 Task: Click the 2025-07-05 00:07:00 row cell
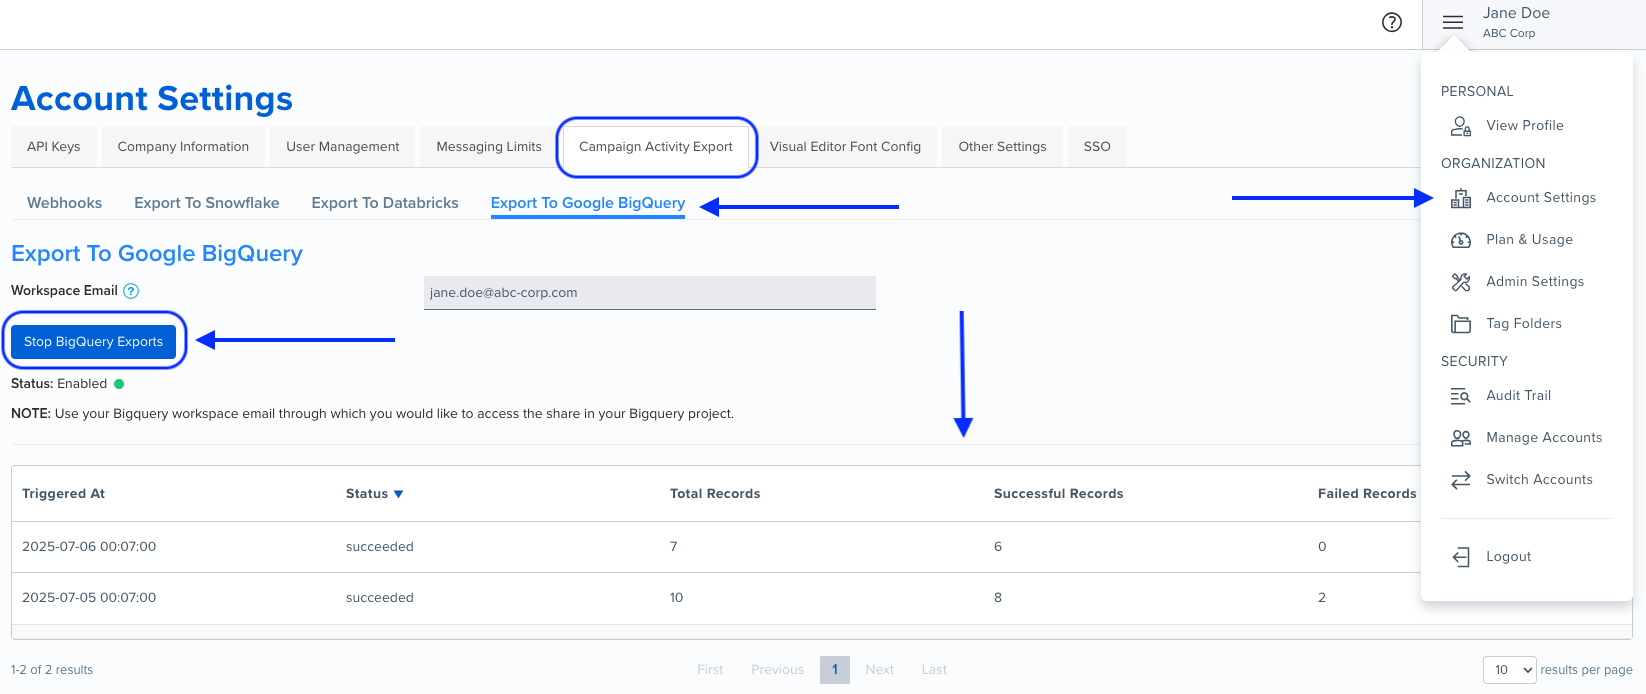click(89, 598)
